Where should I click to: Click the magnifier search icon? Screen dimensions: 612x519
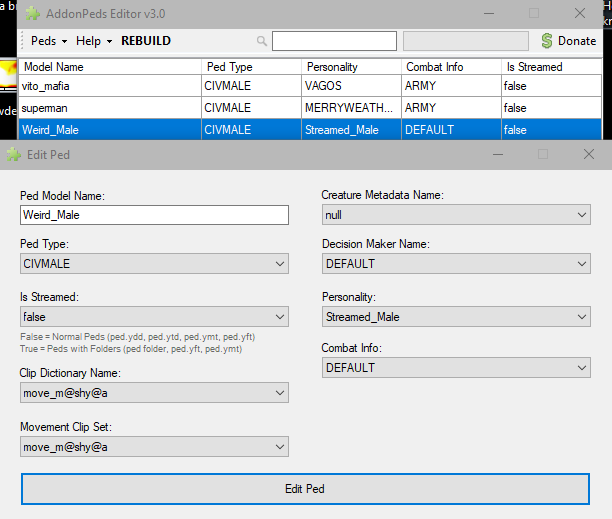[262, 41]
